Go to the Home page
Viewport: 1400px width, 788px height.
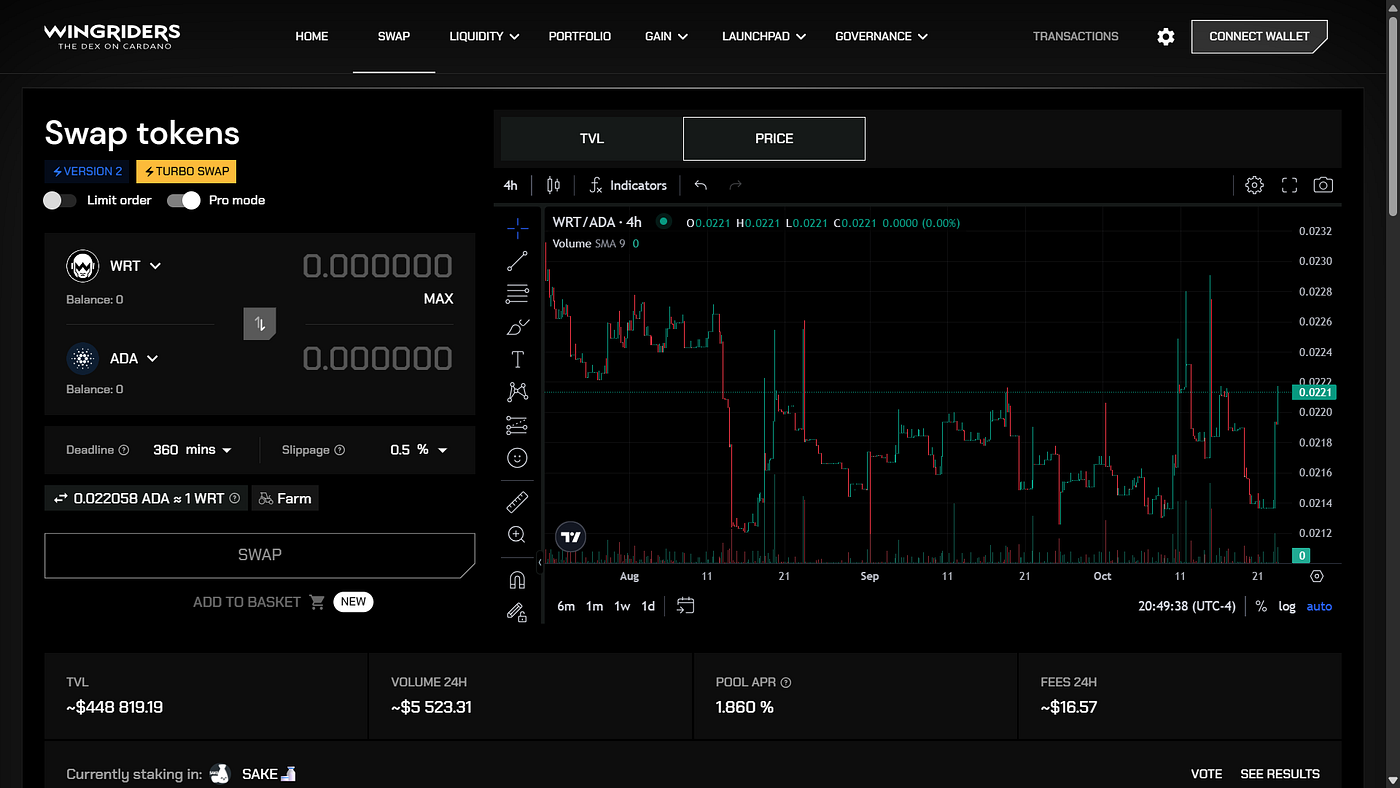(312, 36)
